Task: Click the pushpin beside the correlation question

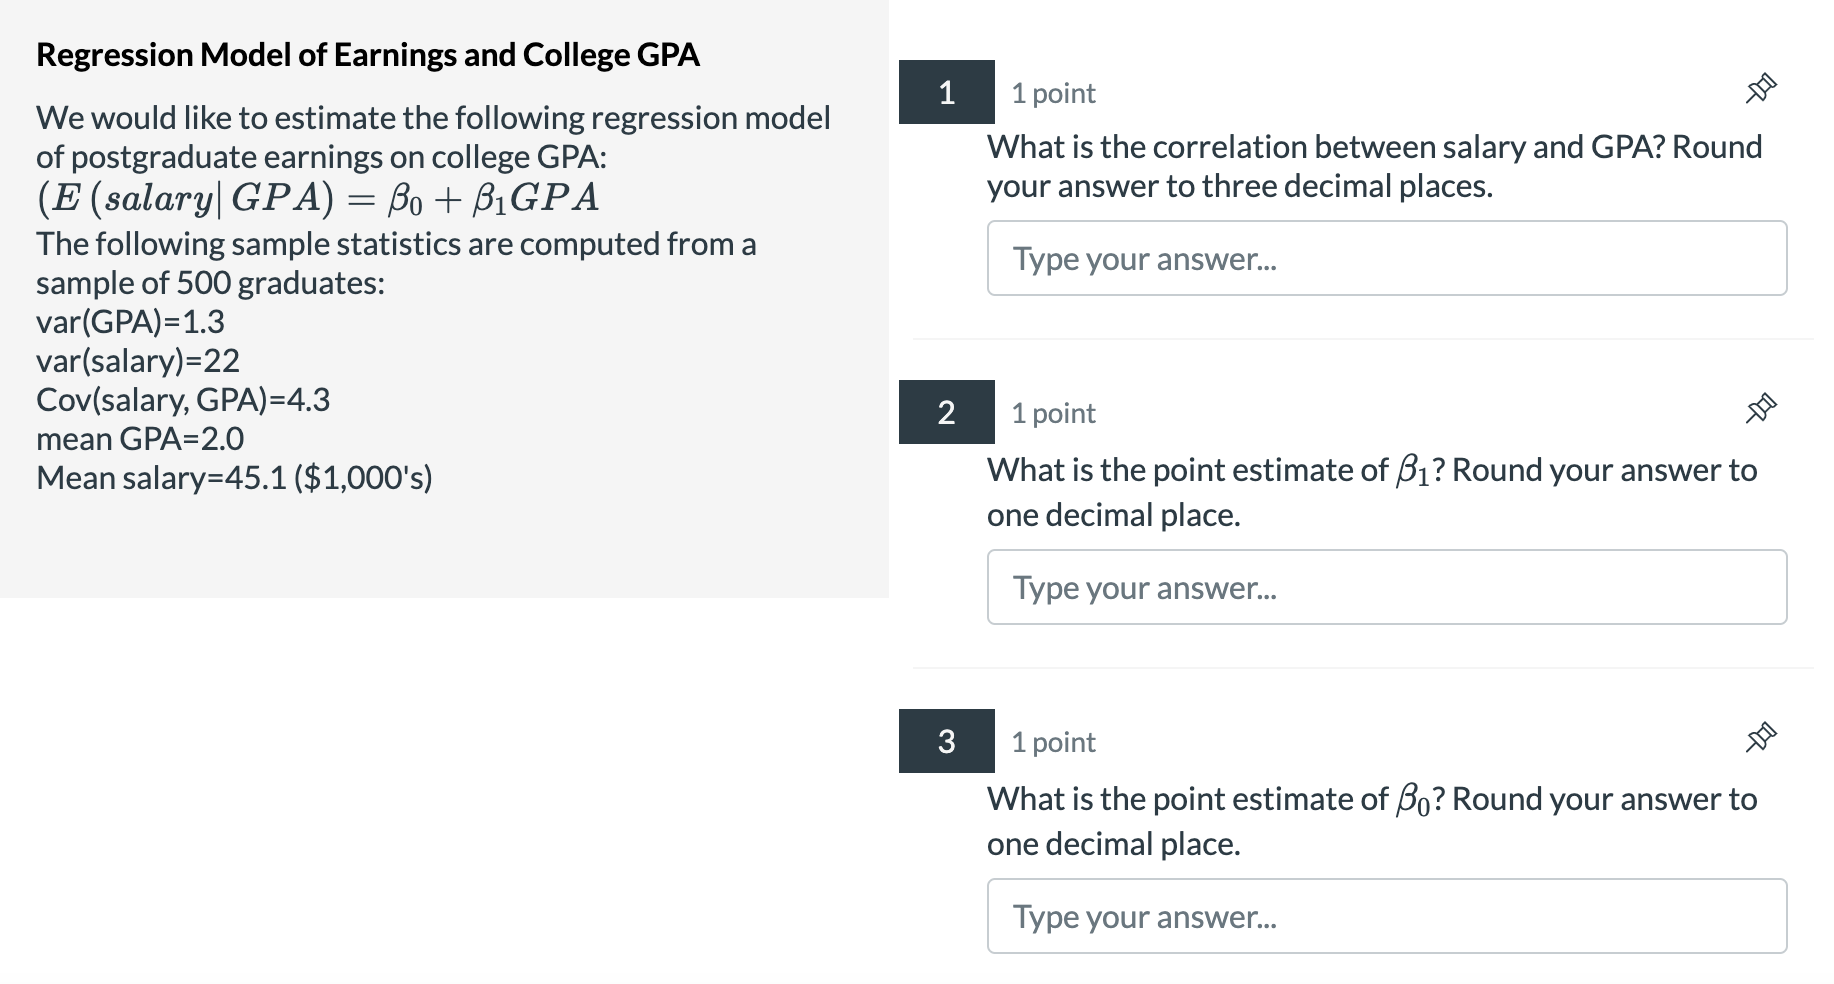Action: pyautogui.click(x=1760, y=88)
